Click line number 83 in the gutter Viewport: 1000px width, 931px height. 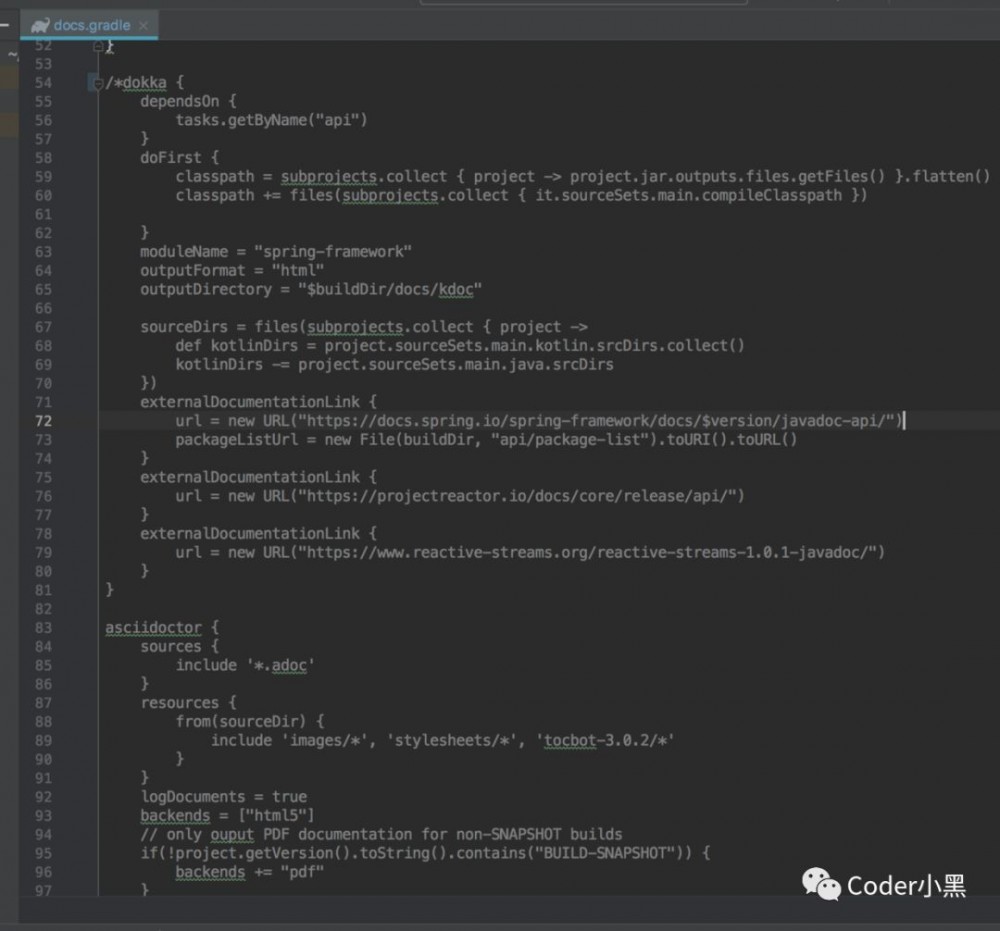coord(43,627)
